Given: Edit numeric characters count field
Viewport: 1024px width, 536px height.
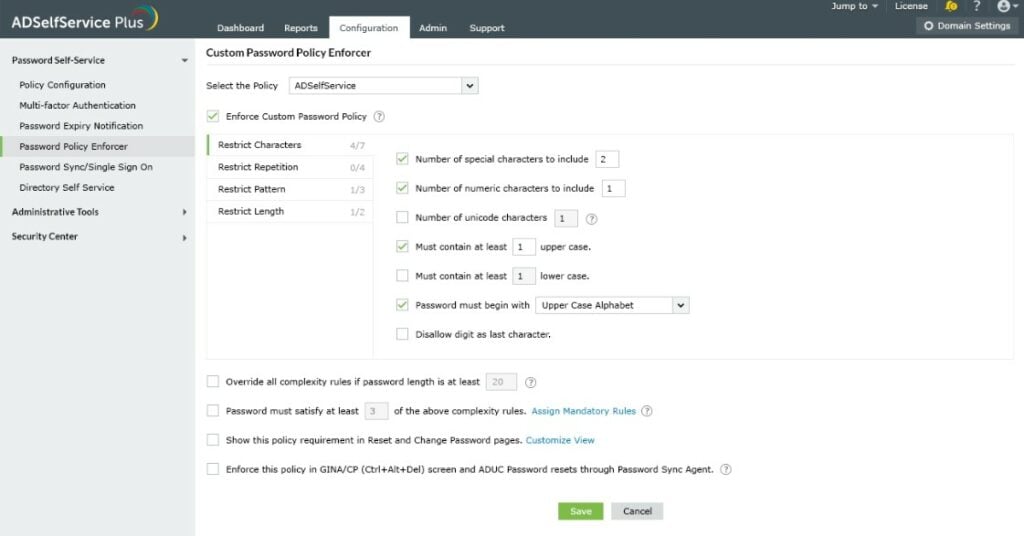Looking at the screenshot, I should tap(613, 189).
